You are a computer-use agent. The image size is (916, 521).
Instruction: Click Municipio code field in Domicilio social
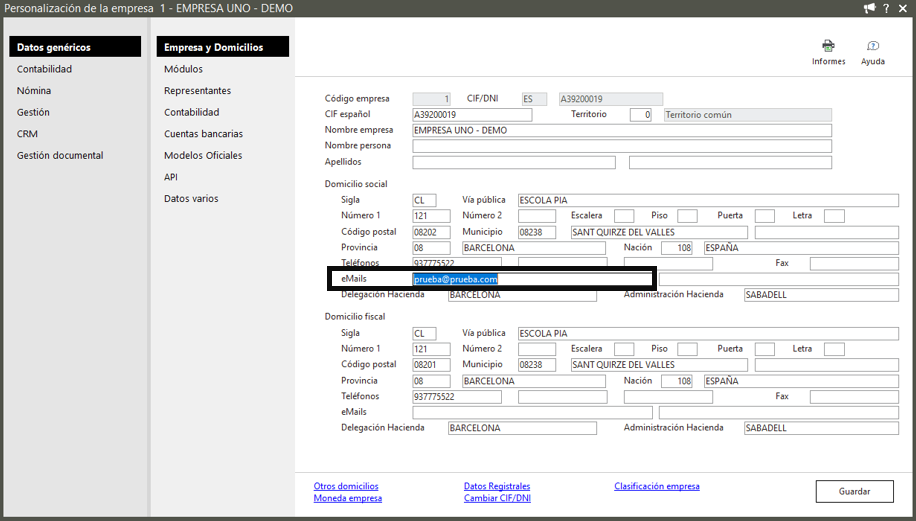[537, 232]
